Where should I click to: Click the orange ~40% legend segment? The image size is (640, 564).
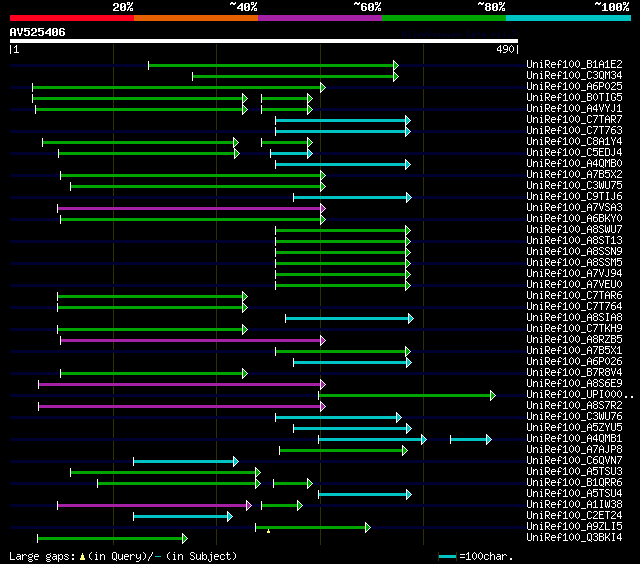(196, 18)
